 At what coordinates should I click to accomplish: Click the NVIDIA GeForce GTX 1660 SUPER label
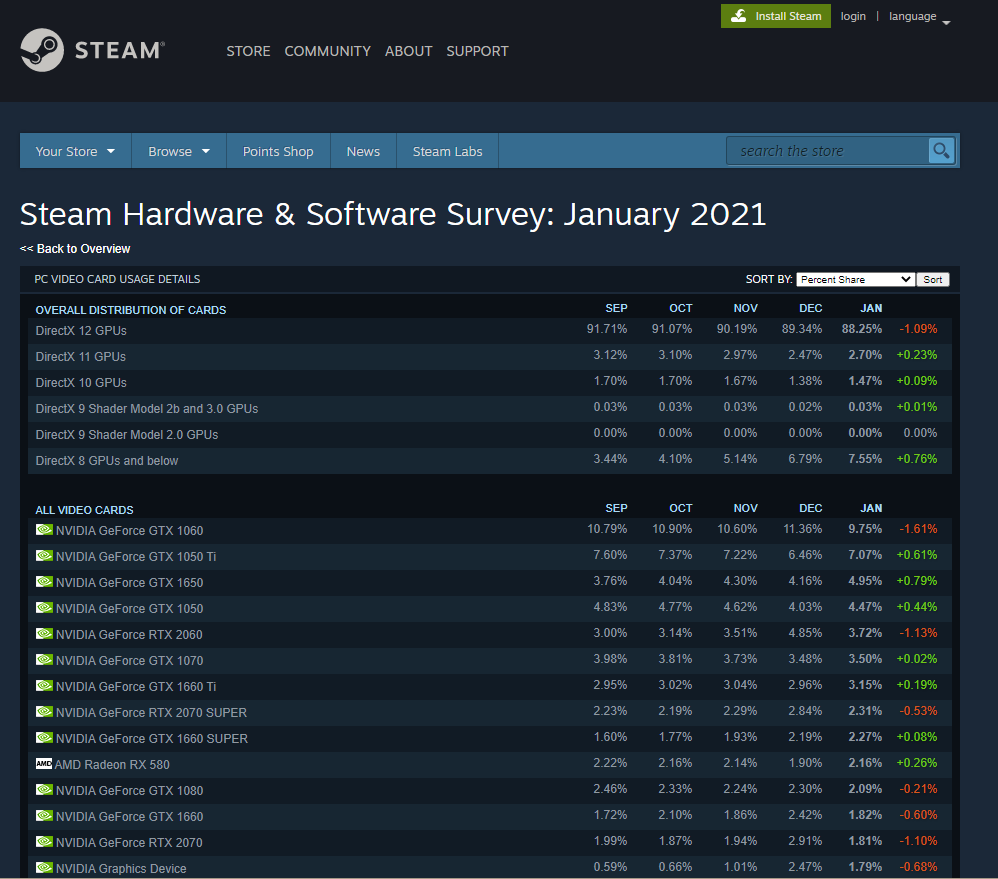152,739
